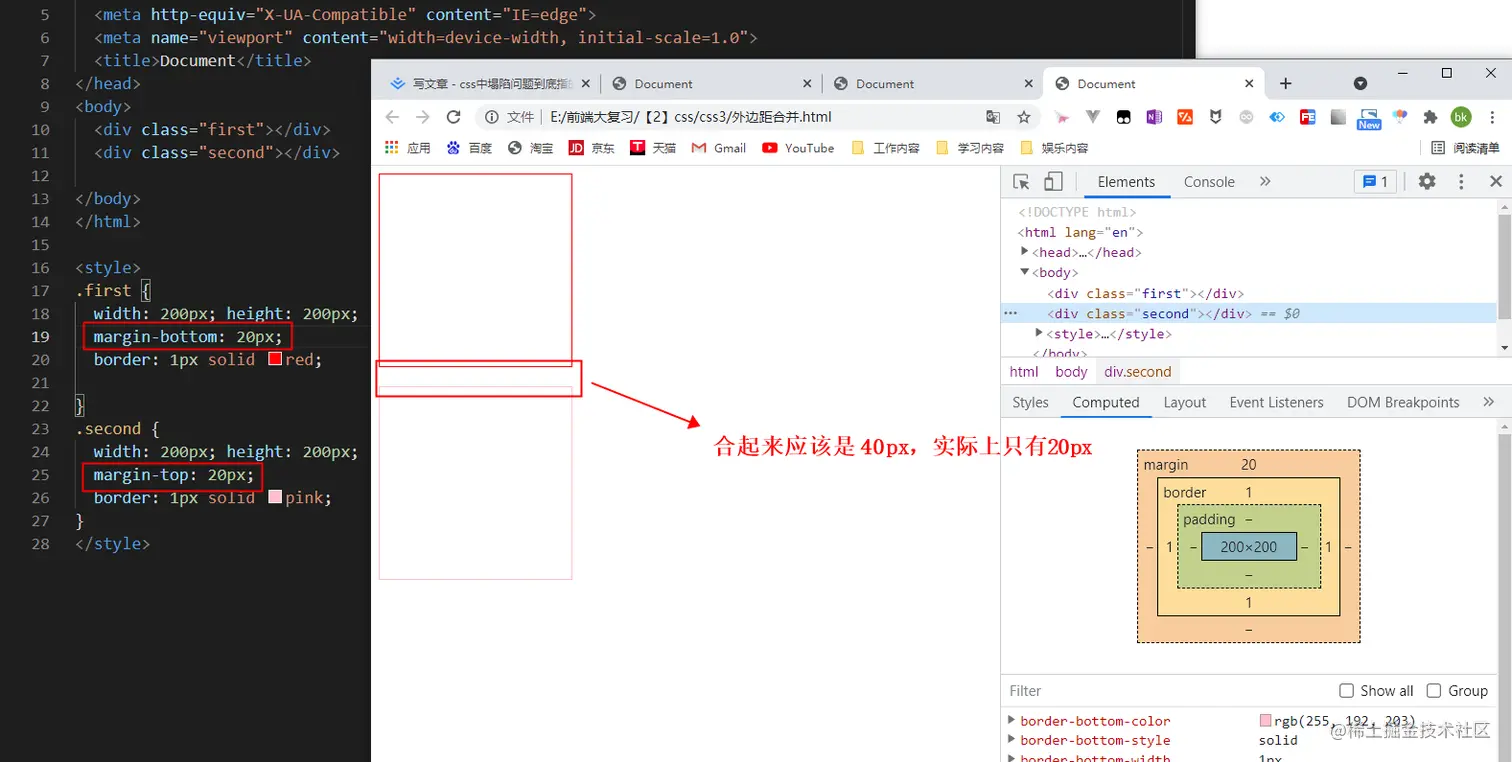This screenshot has width=1512, height=762.
Task: Click the browser back arrow
Action: point(392,117)
